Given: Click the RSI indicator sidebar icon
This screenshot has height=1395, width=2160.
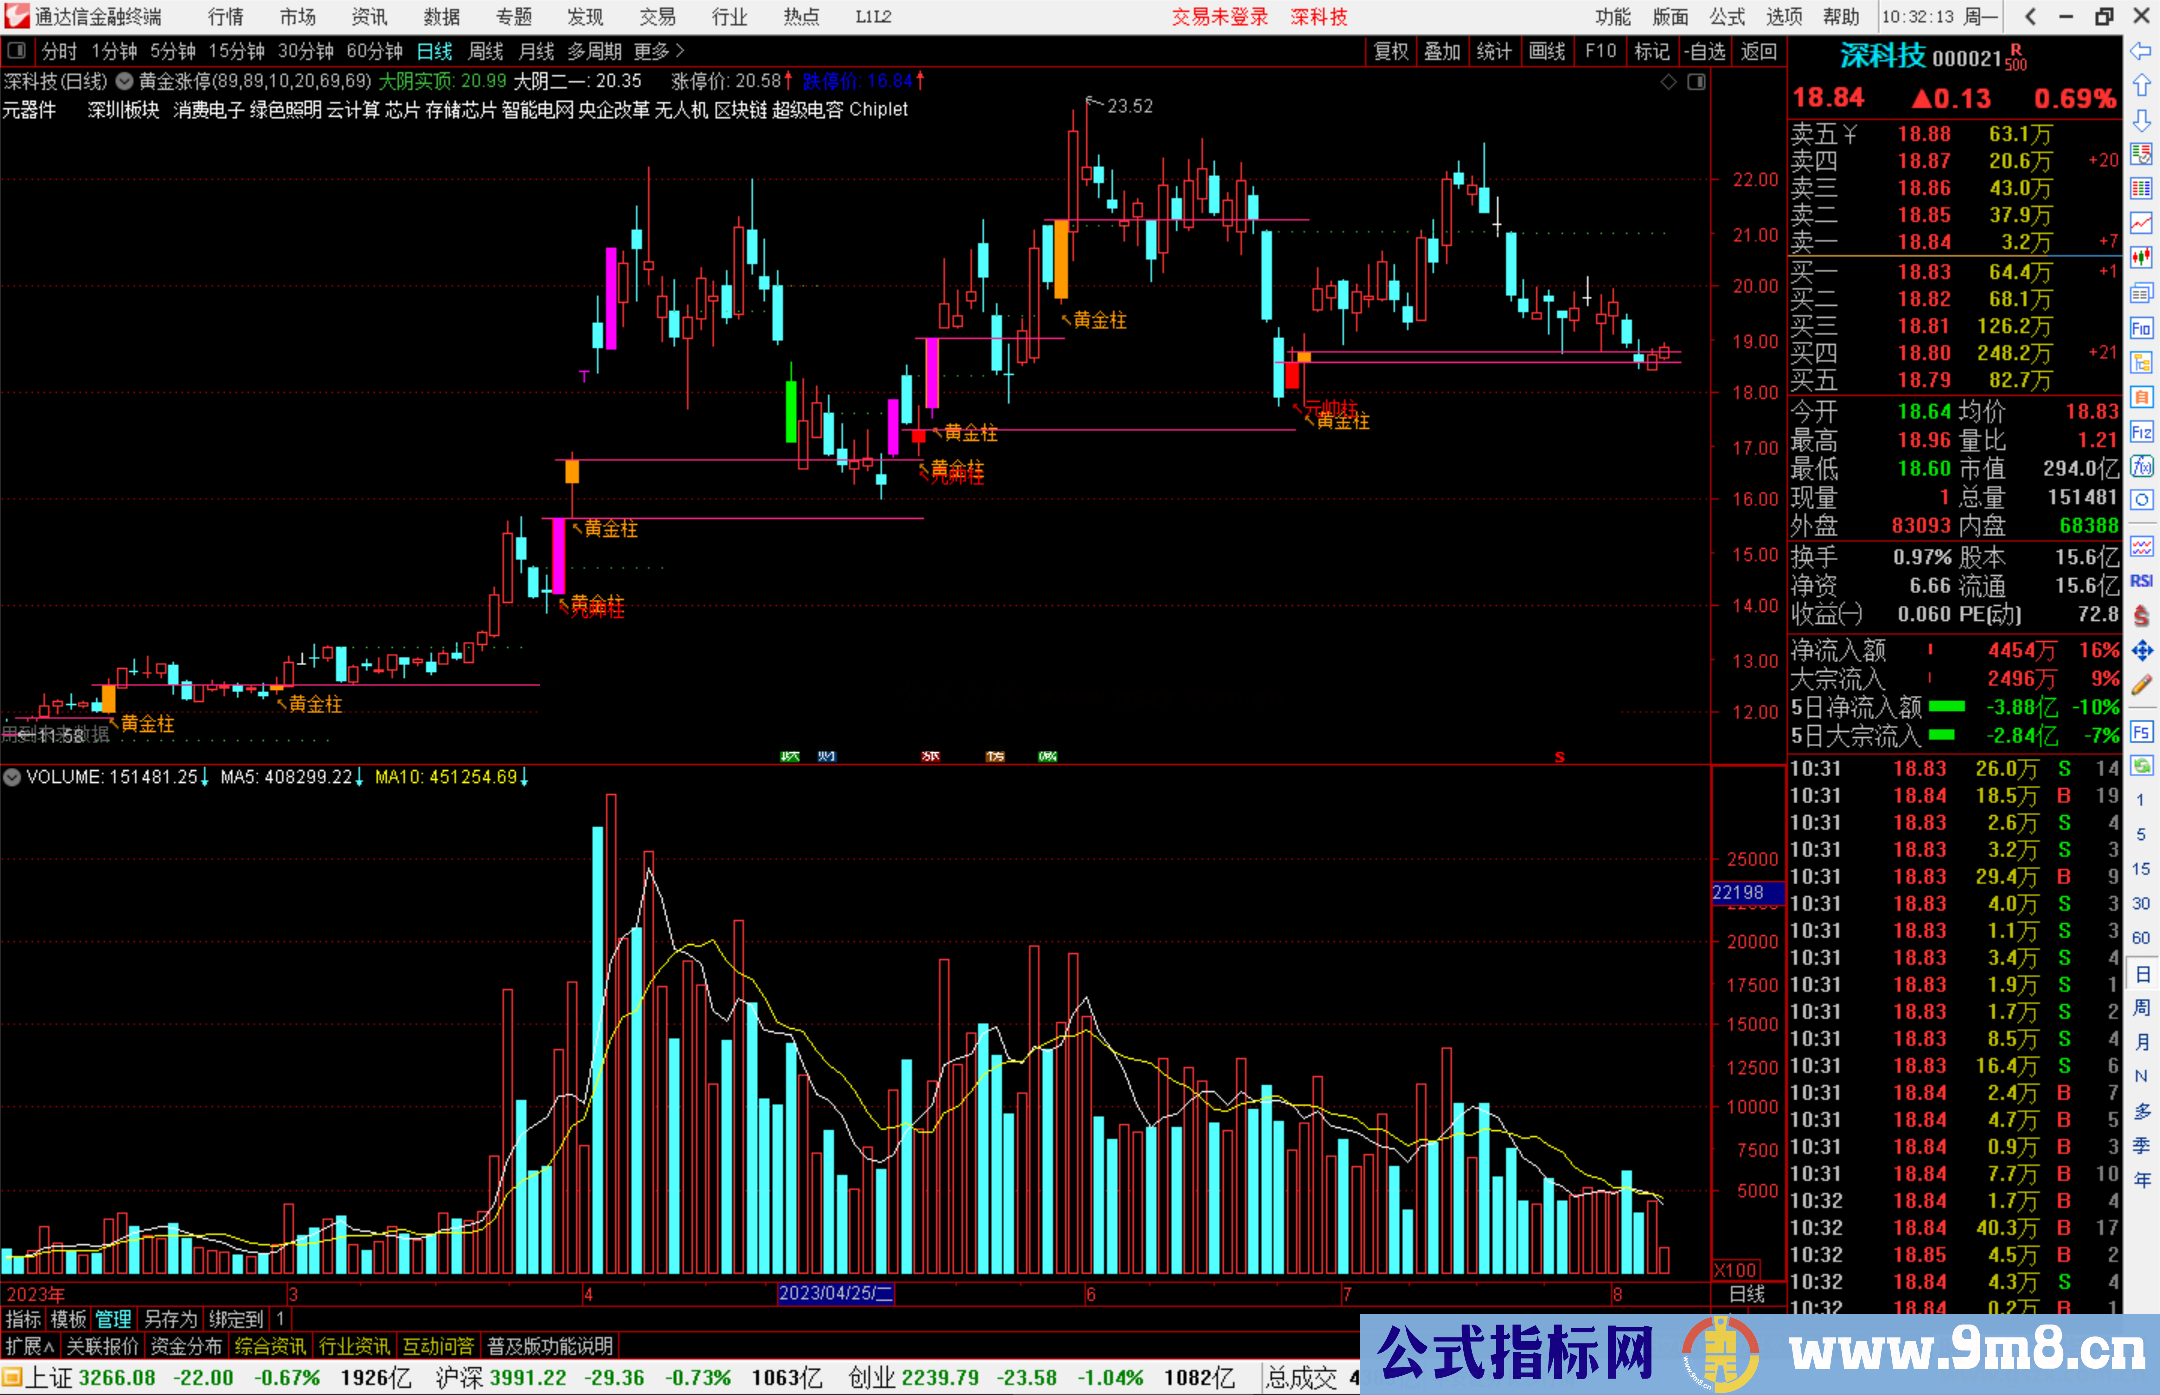Looking at the screenshot, I should click(x=2141, y=581).
